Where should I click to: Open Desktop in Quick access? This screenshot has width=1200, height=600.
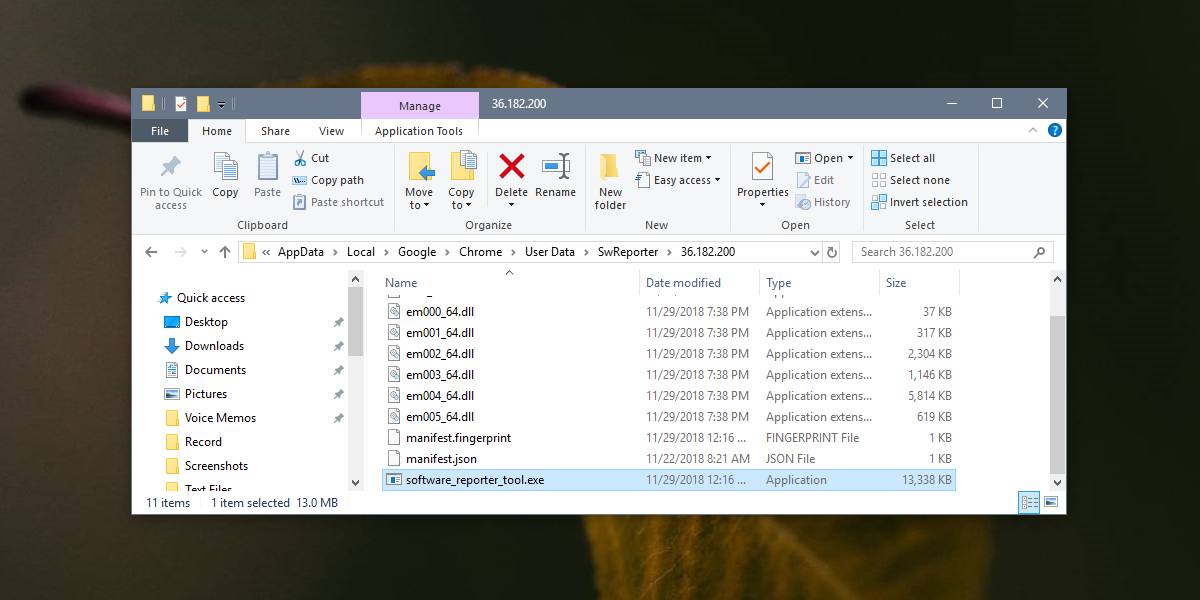tap(206, 322)
